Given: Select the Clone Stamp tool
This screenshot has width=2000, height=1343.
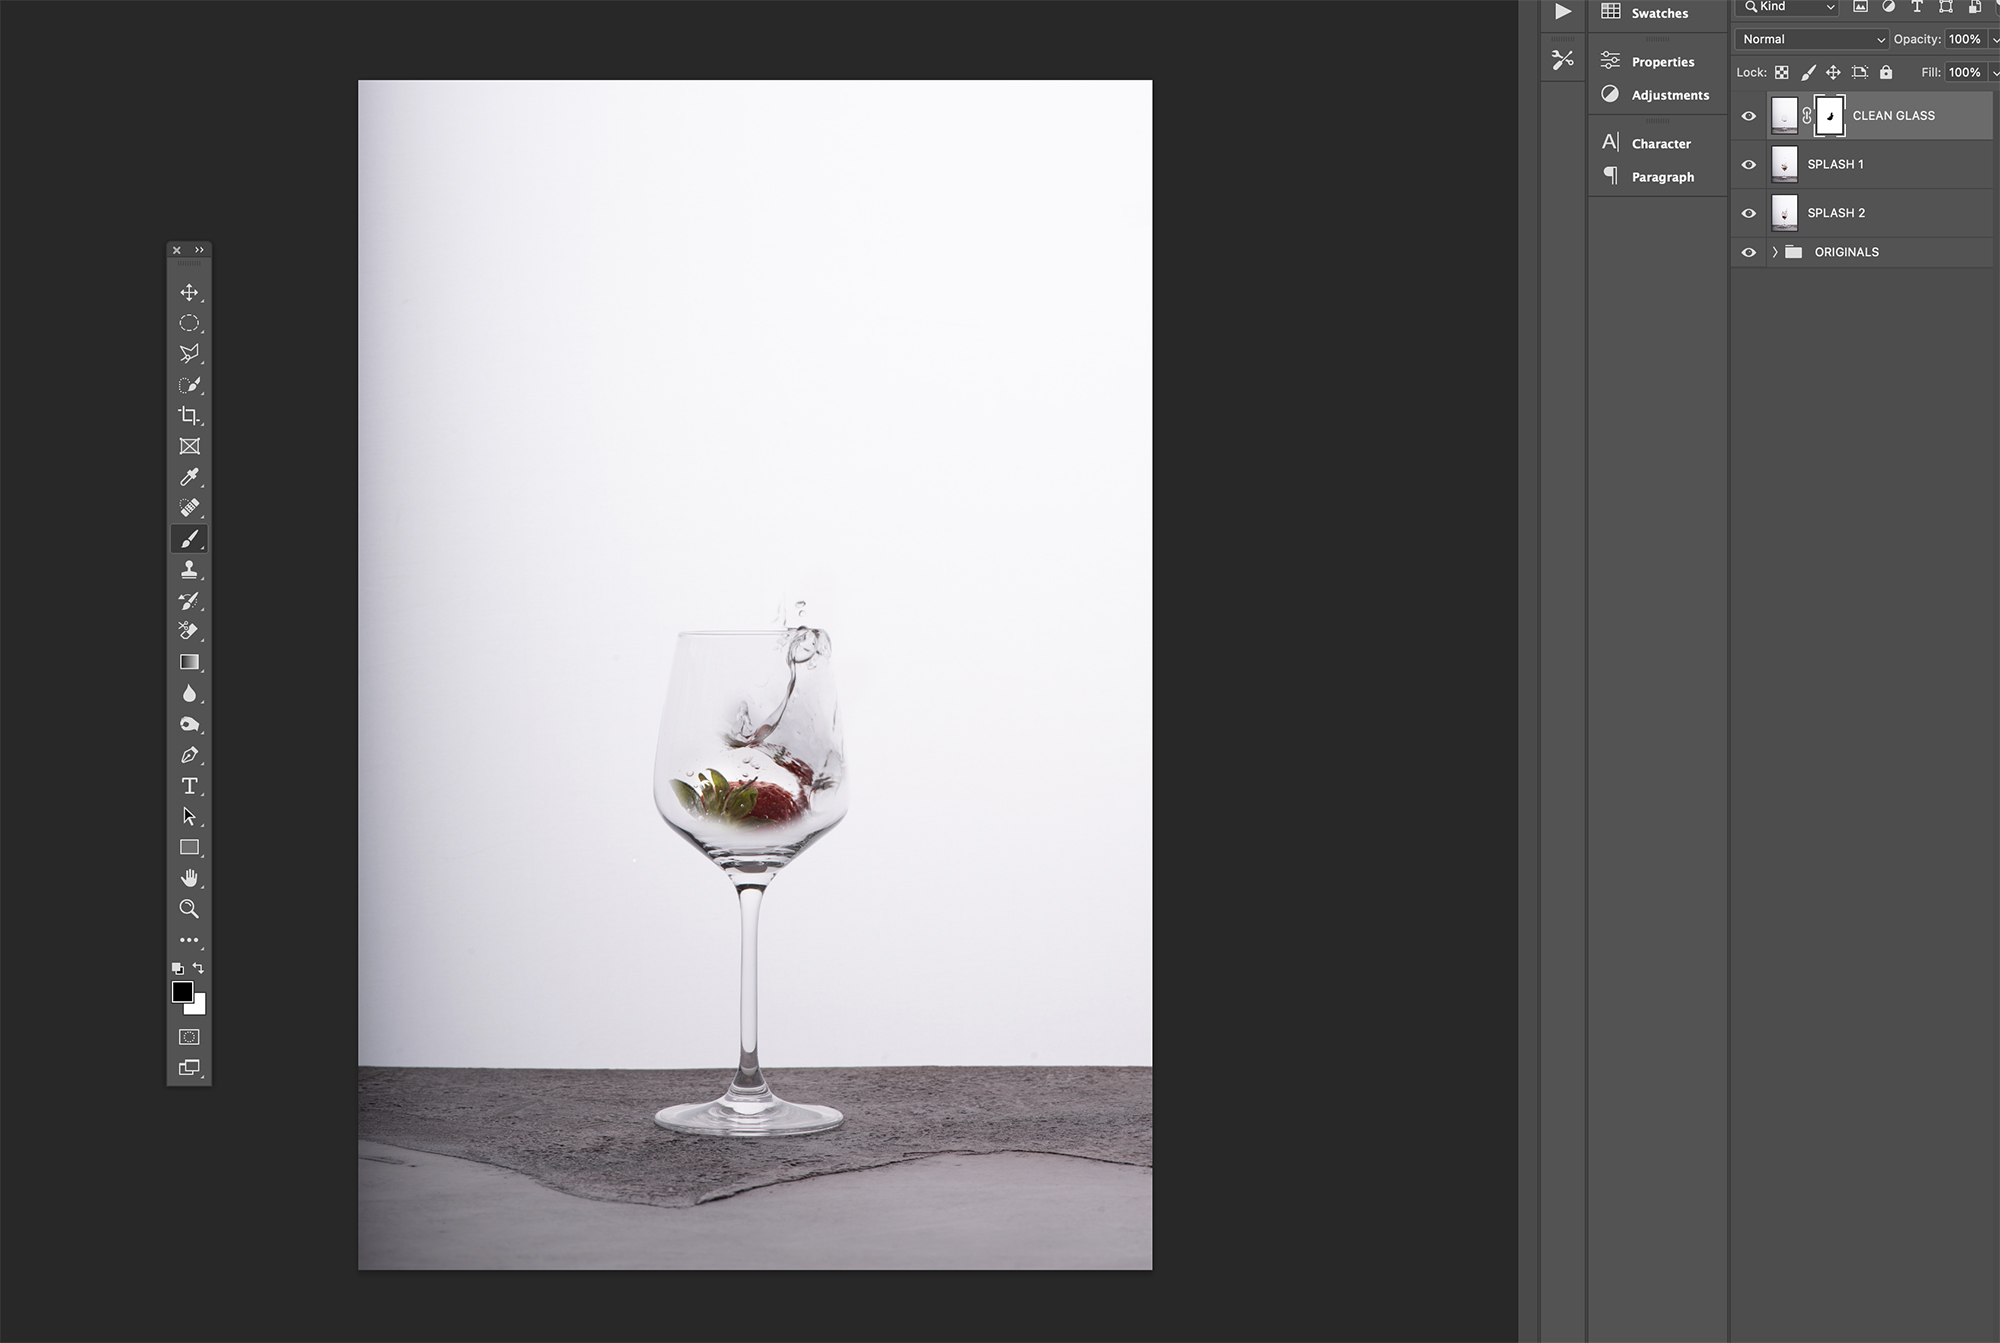Looking at the screenshot, I should (x=189, y=570).
